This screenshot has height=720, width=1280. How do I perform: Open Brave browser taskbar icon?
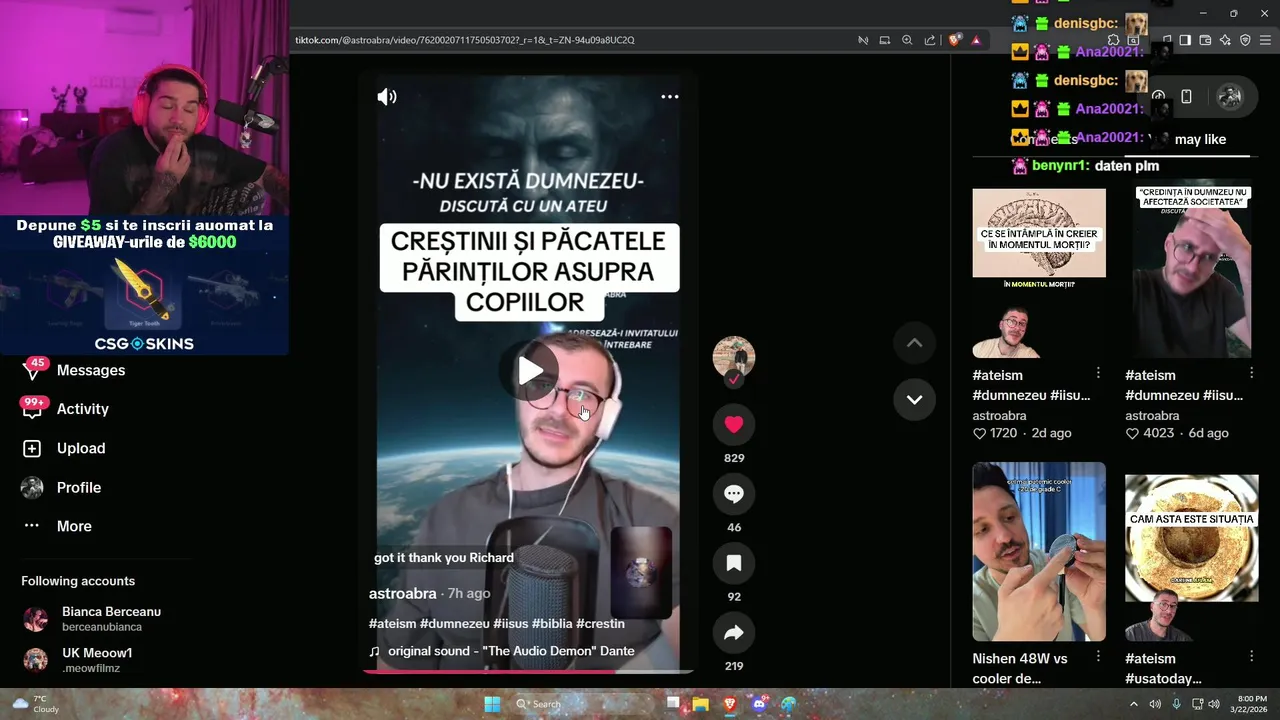click(x=730, y=704)
